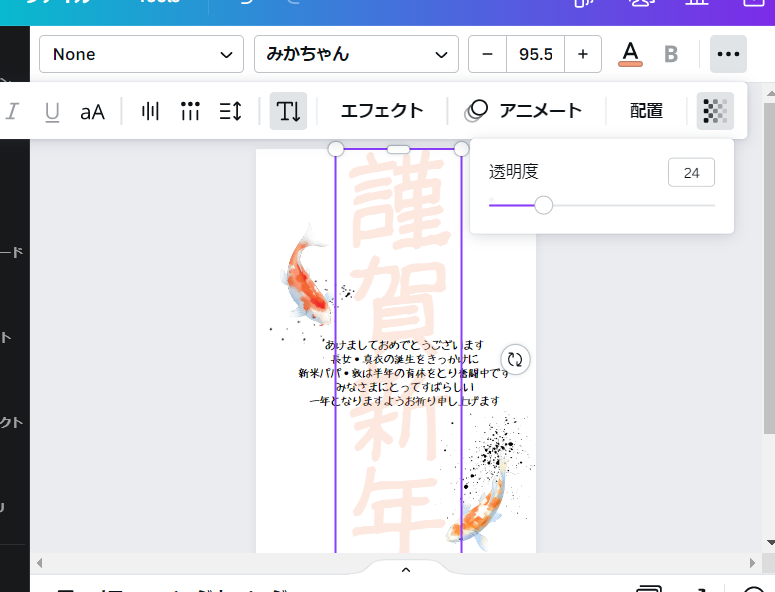Click the horizontal scrollbar right arrow
Screen dimensions: 775x592
pos(752,563)
